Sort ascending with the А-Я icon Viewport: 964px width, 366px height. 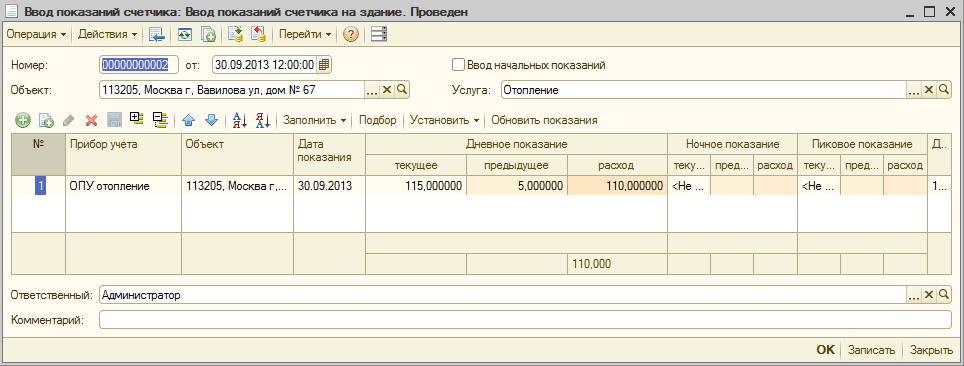coord(240,121)
